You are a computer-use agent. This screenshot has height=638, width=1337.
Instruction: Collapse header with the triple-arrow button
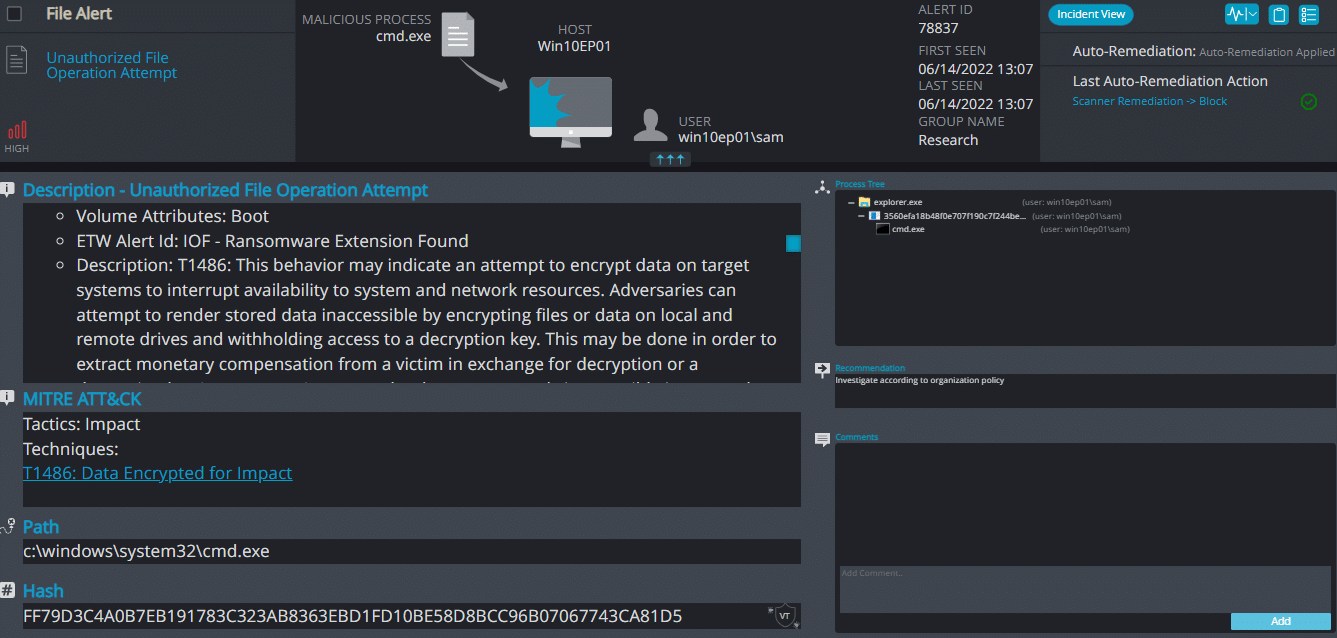click(670, 159)
